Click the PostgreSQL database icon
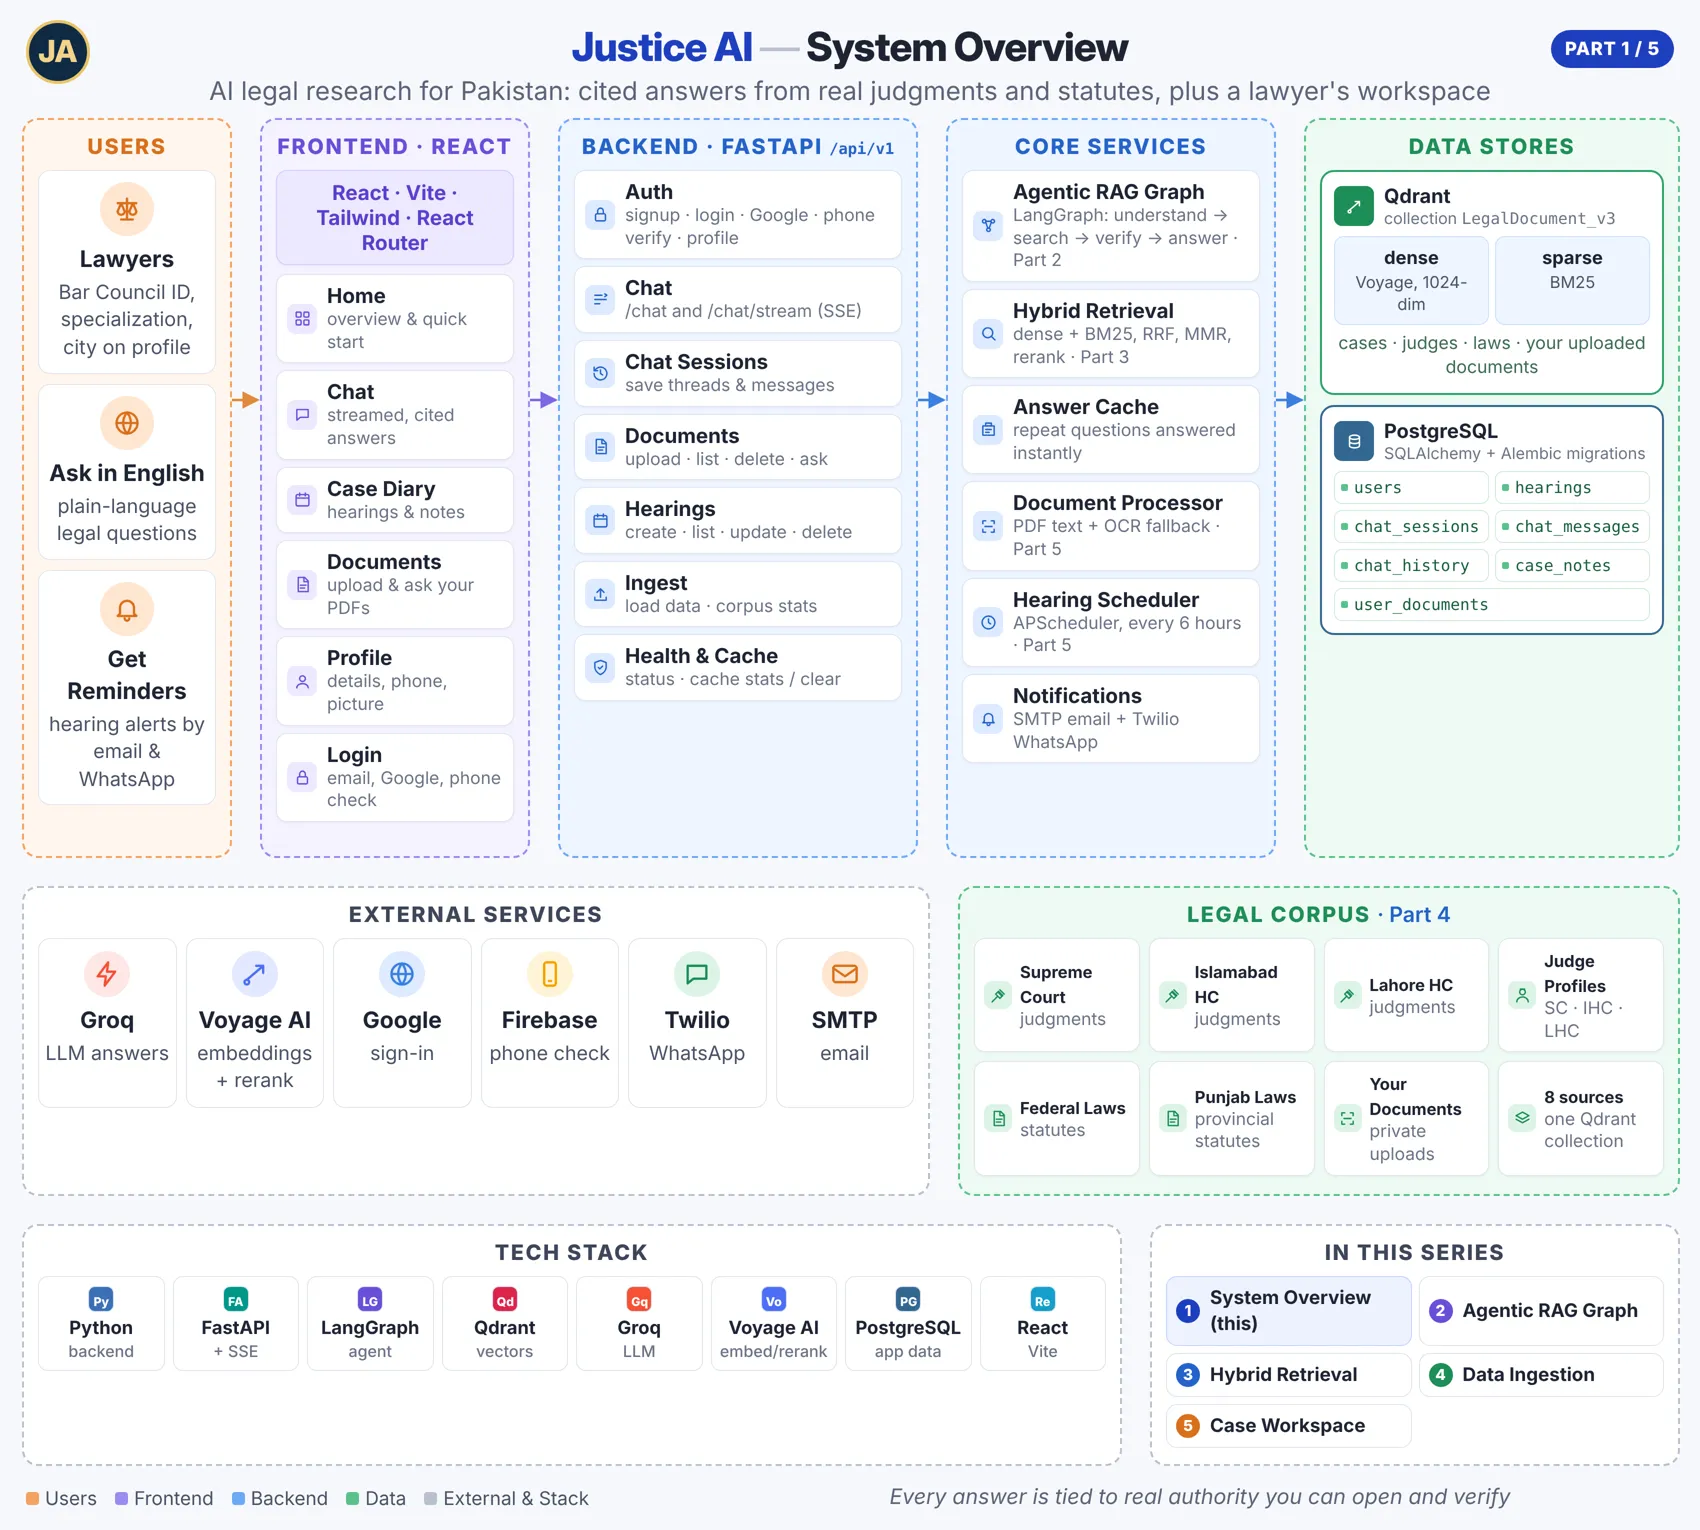Viewport: 1700px width, 1530px height. point(1353,441)
